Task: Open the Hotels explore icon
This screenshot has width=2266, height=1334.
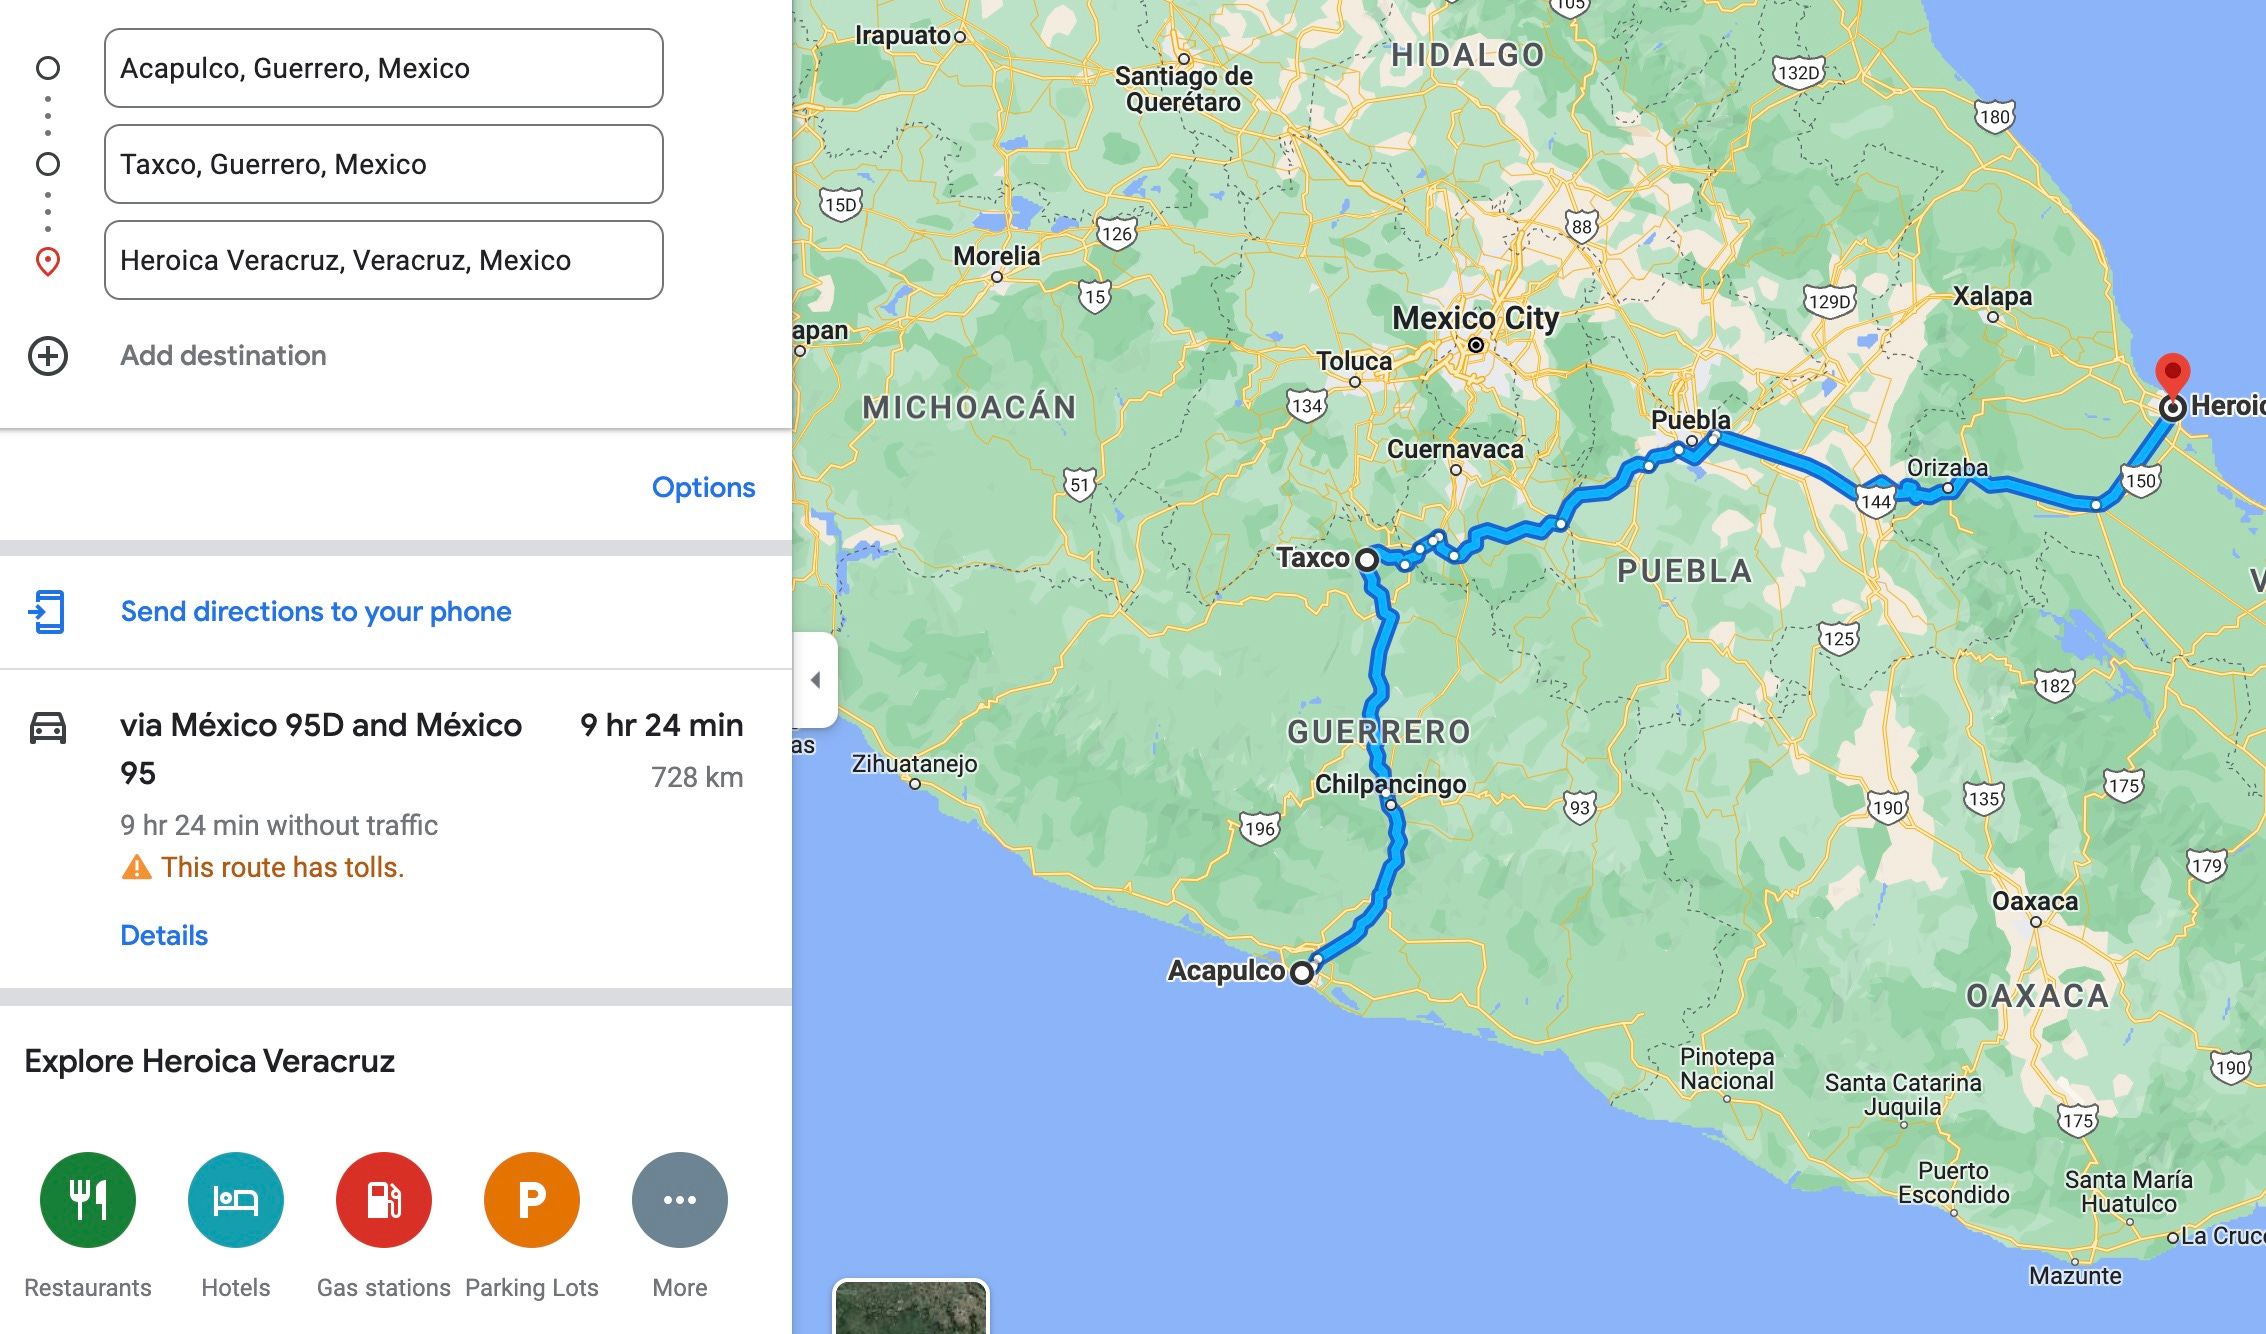Action: [x=236, y=1199]
